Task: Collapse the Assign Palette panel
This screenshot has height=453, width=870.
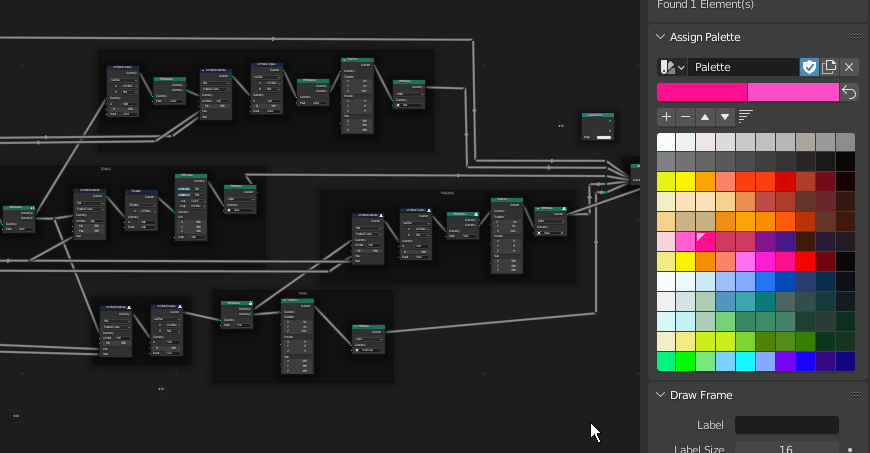Action: coord(660,37)
